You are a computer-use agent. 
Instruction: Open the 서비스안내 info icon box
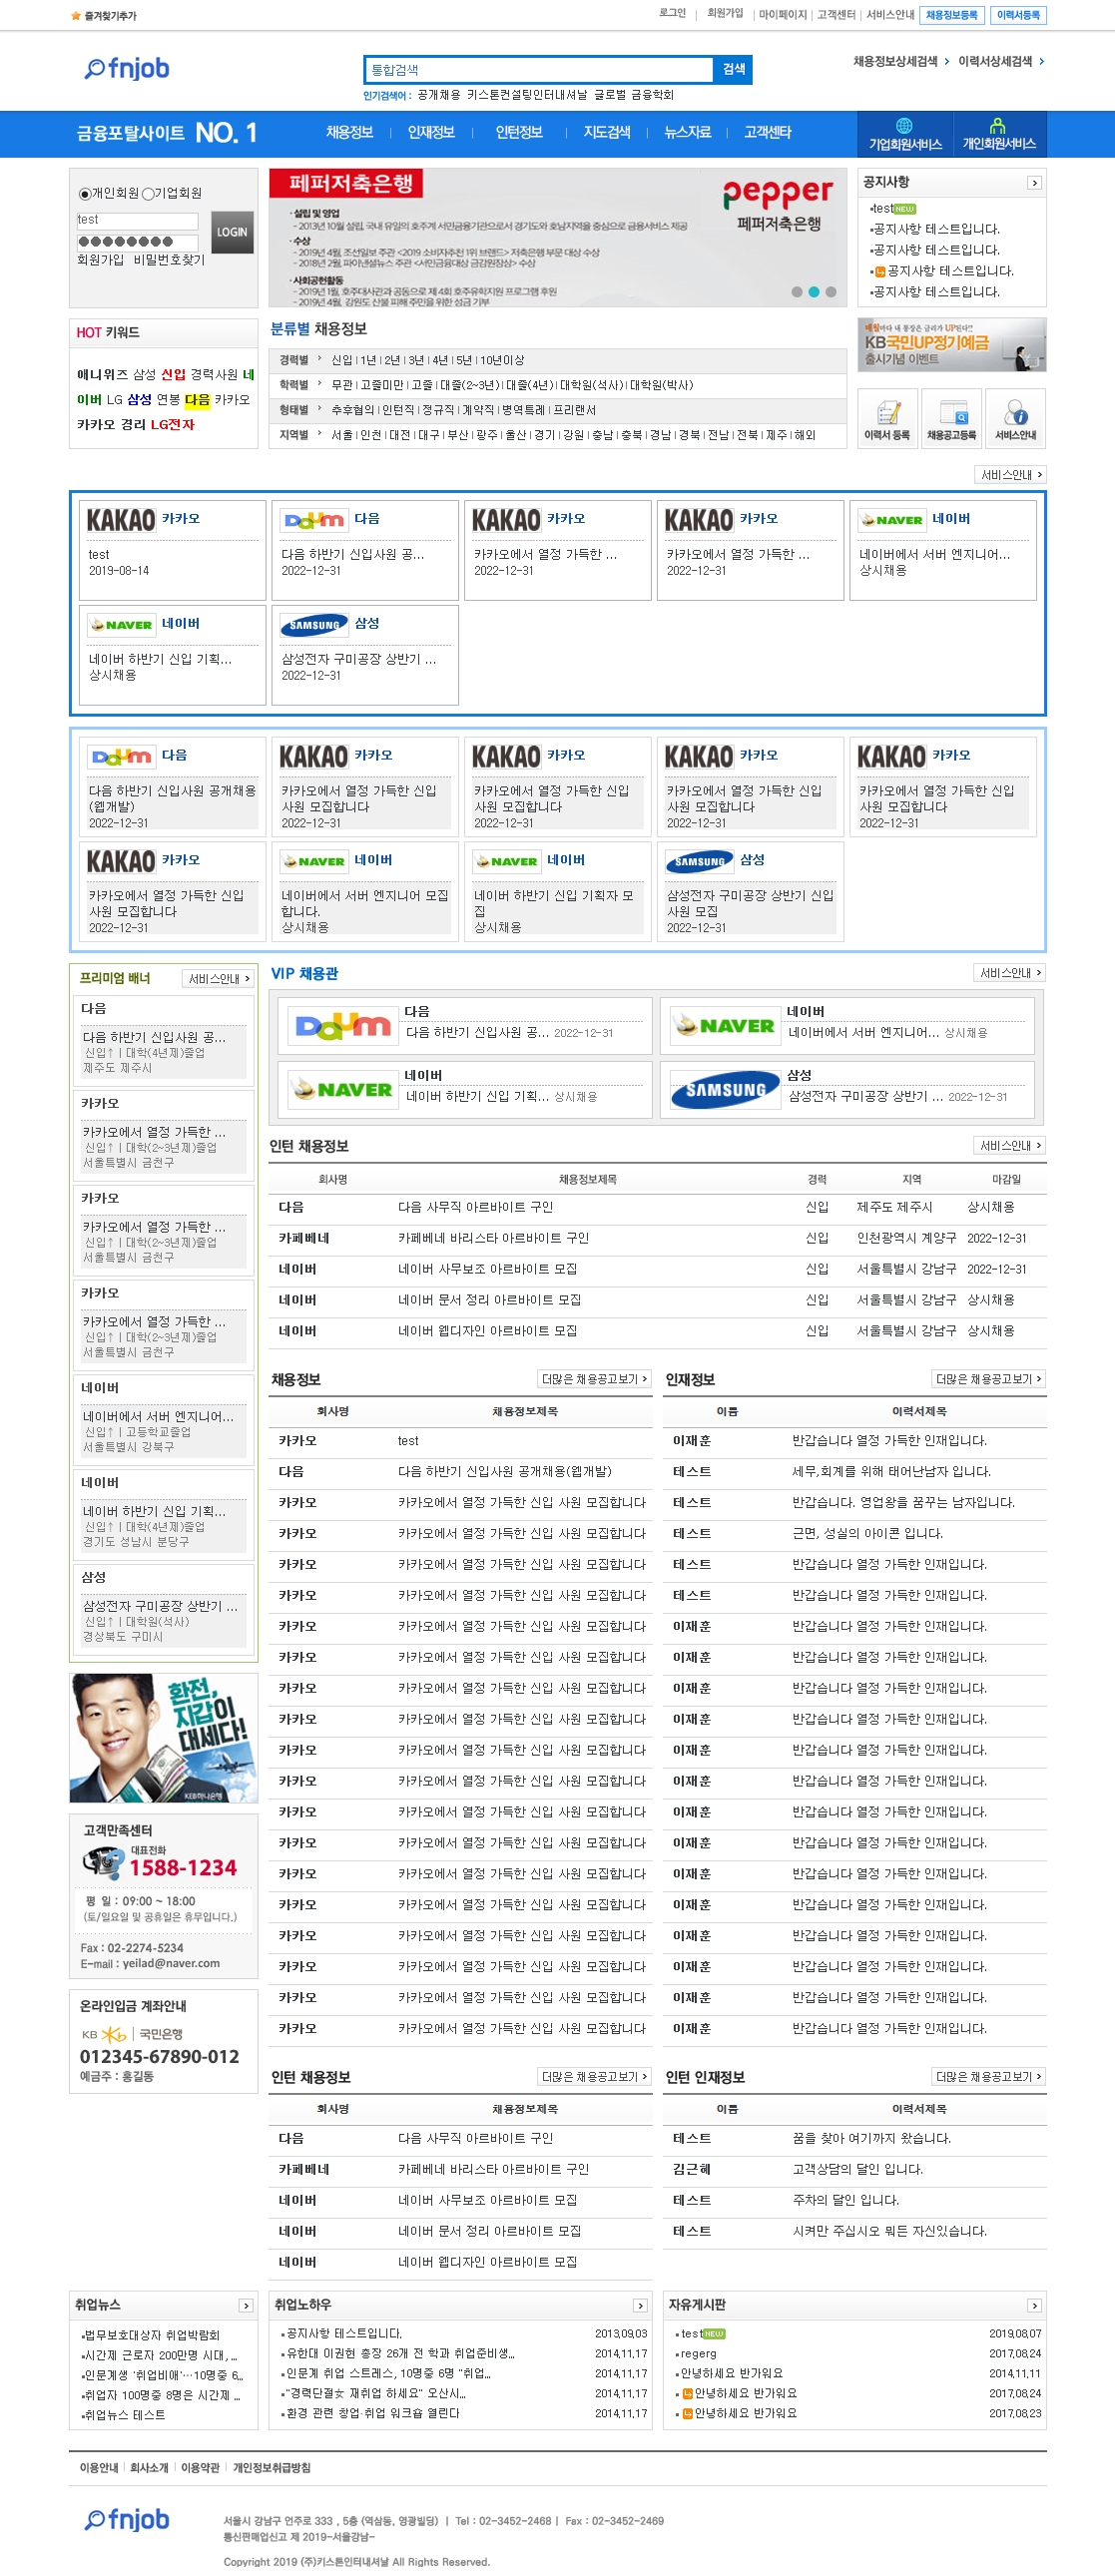click(x=1015, y=418)
